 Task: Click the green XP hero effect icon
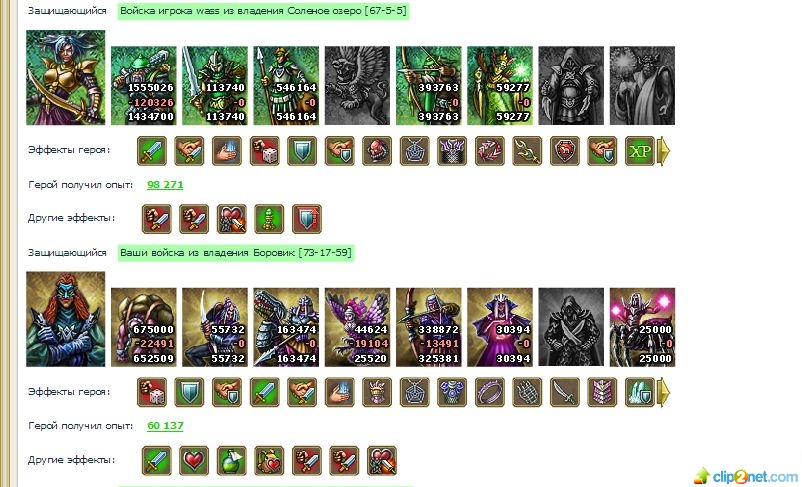[640, 151]
